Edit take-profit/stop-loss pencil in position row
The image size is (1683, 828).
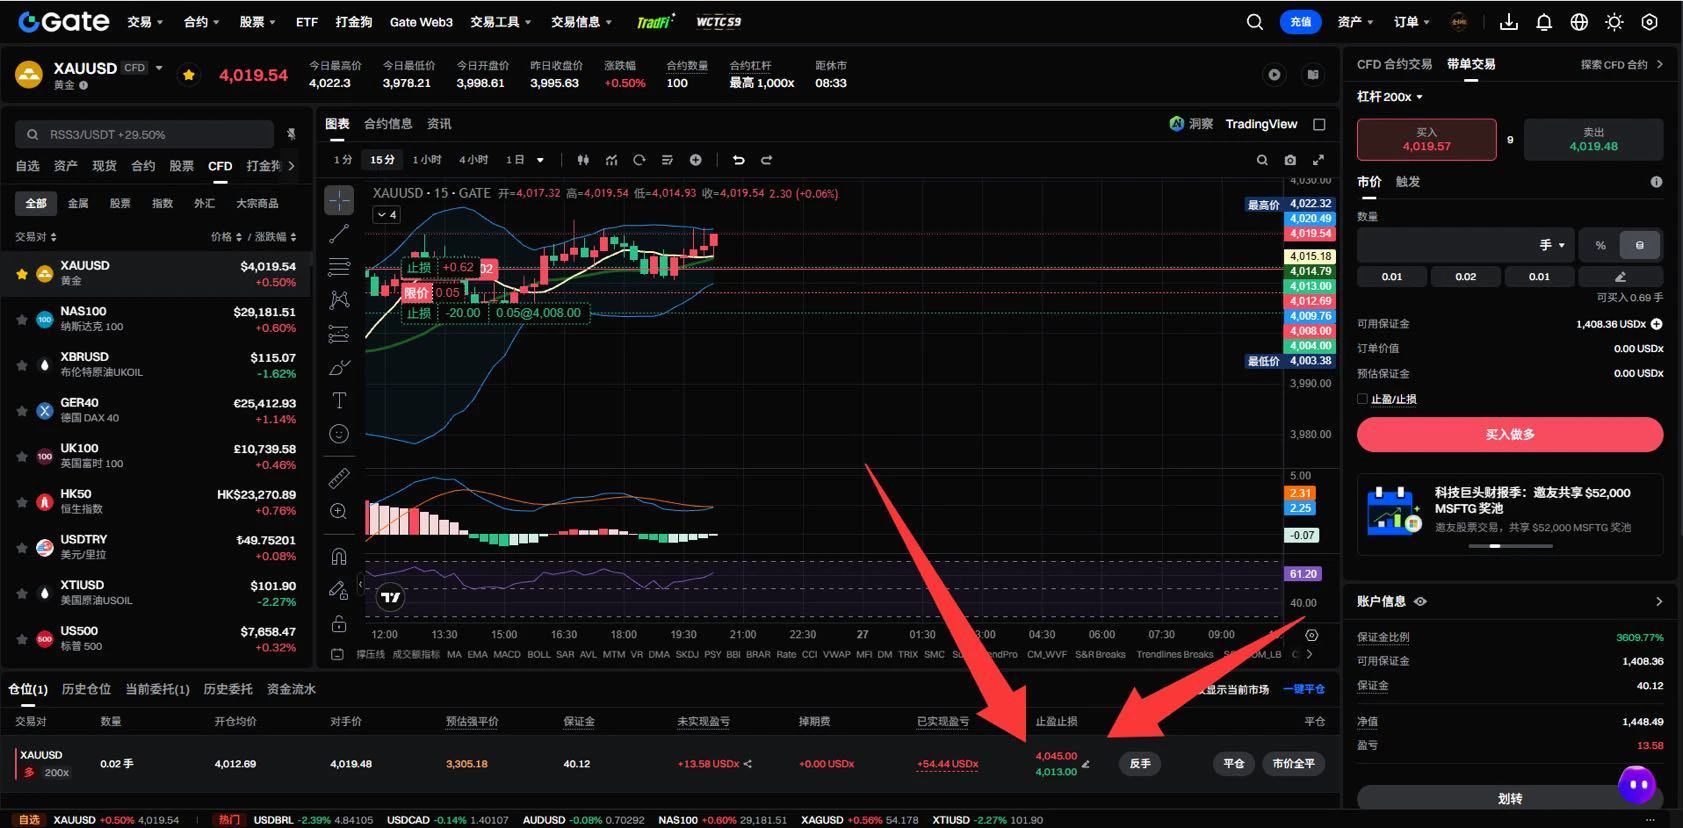[1086, 764]
